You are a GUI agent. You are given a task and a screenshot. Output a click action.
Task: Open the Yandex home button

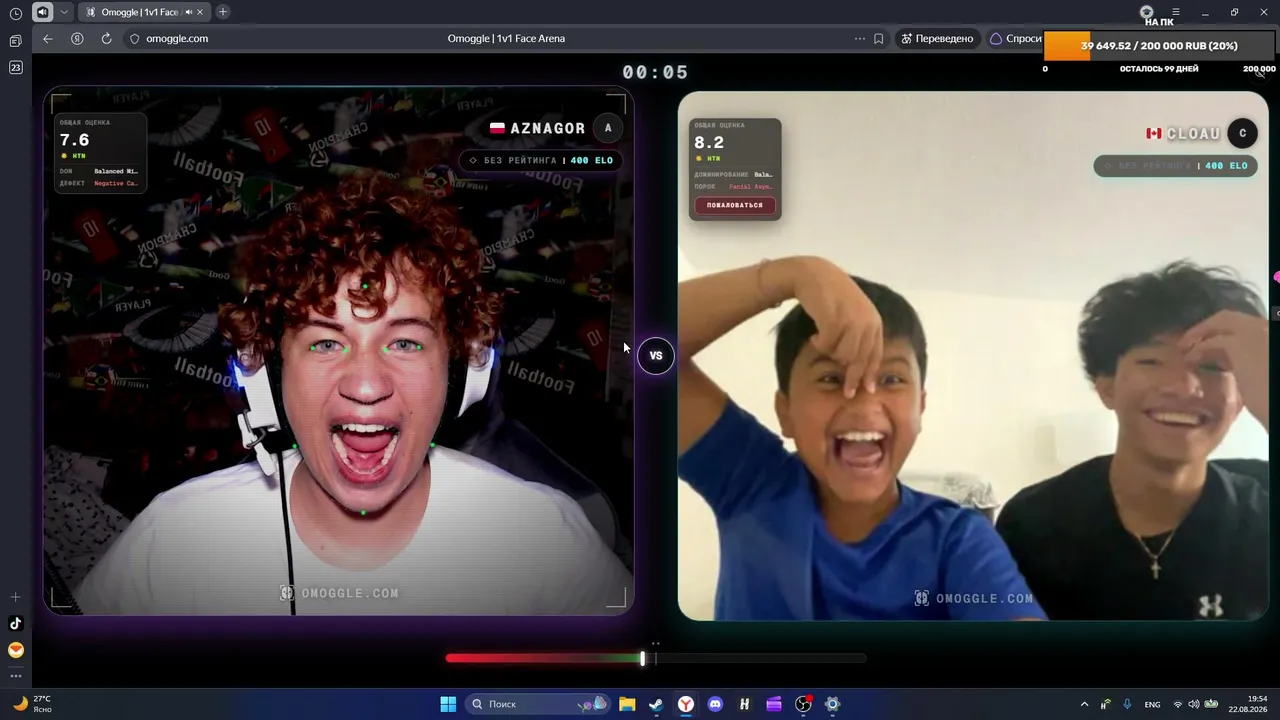pyautogui.click(x=77, y=39)
